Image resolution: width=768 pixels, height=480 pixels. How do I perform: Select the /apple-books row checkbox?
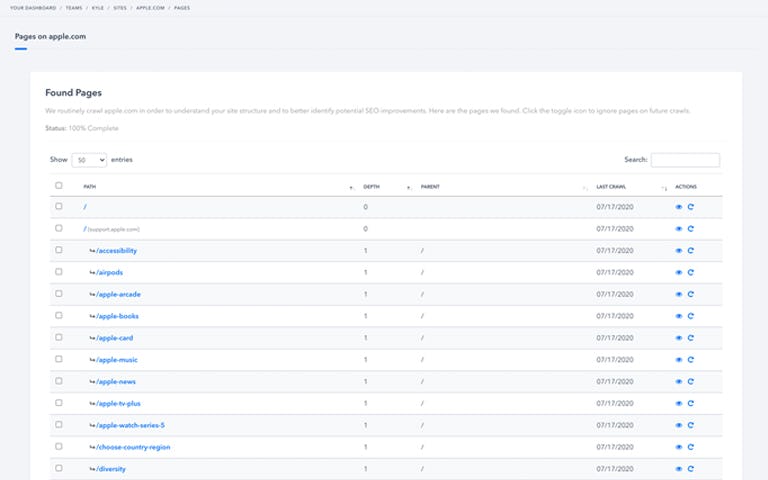click(59, 315)
